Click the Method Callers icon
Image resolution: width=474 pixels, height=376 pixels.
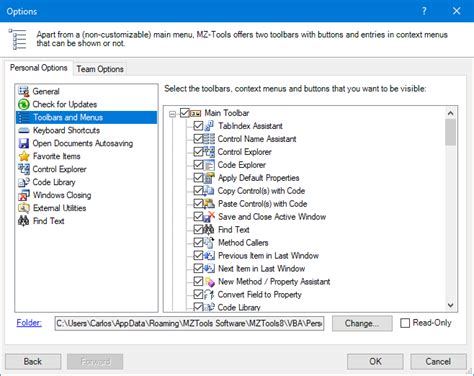pyautogui.click(x=209, y=243)
